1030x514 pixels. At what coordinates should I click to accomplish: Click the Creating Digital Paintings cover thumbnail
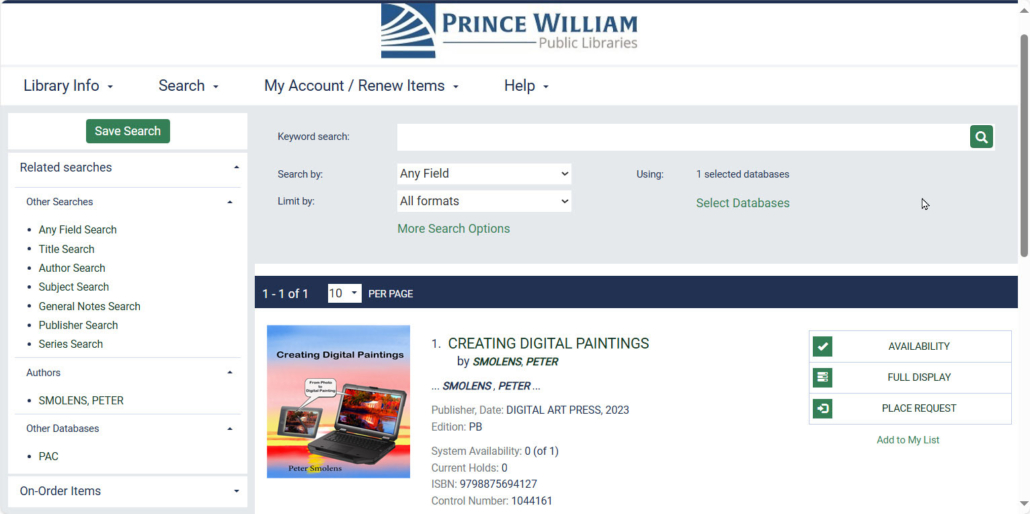point(338,401)
